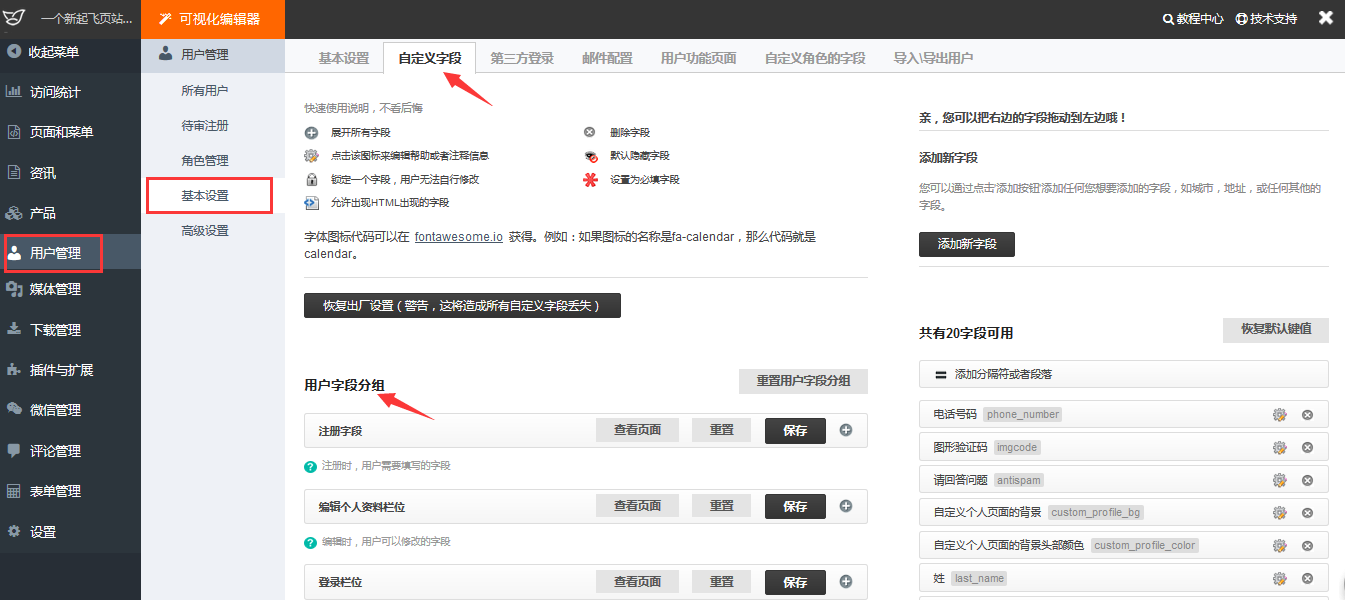Click 查看页面 for 注册字段
The height and width of the screenshot is (600, 1345).
[638, 430]
